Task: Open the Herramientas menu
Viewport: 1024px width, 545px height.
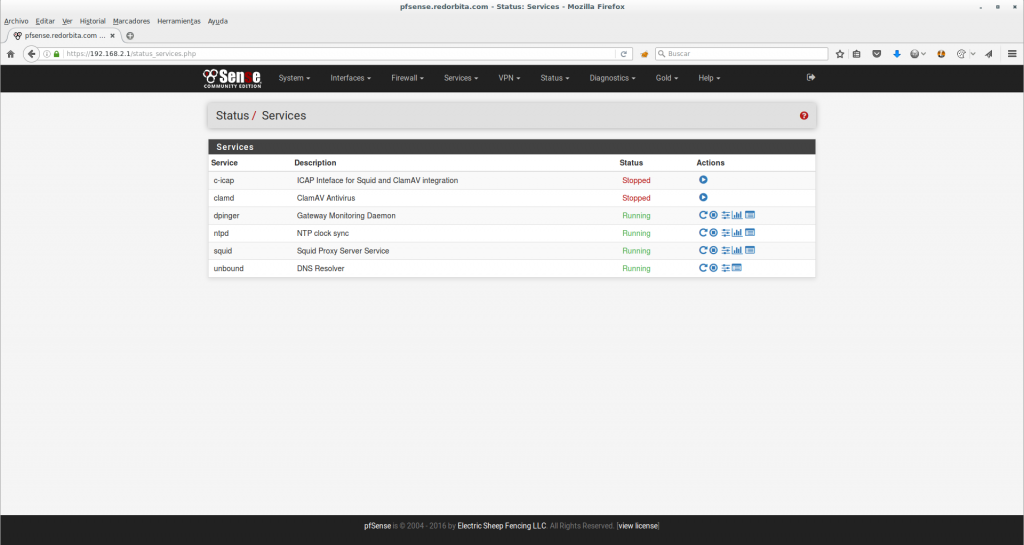Action: click(x=179, y=21)
